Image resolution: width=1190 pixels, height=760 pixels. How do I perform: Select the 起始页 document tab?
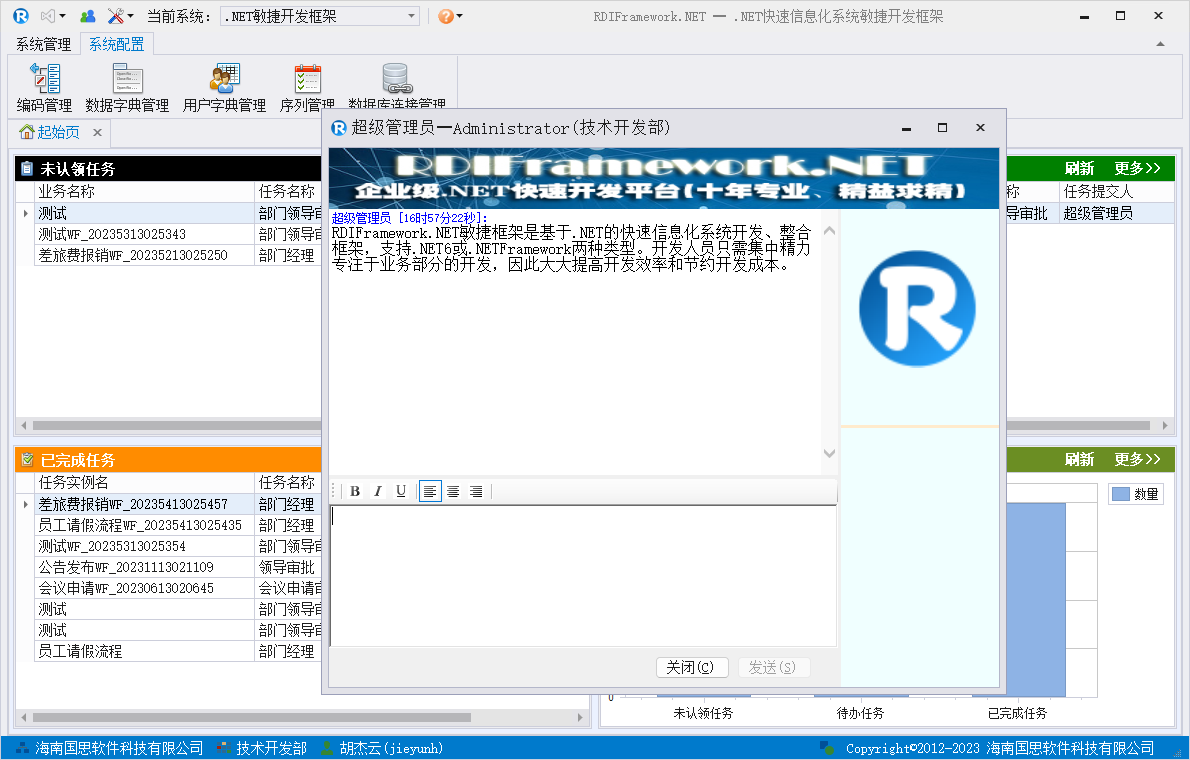[58, 132]
